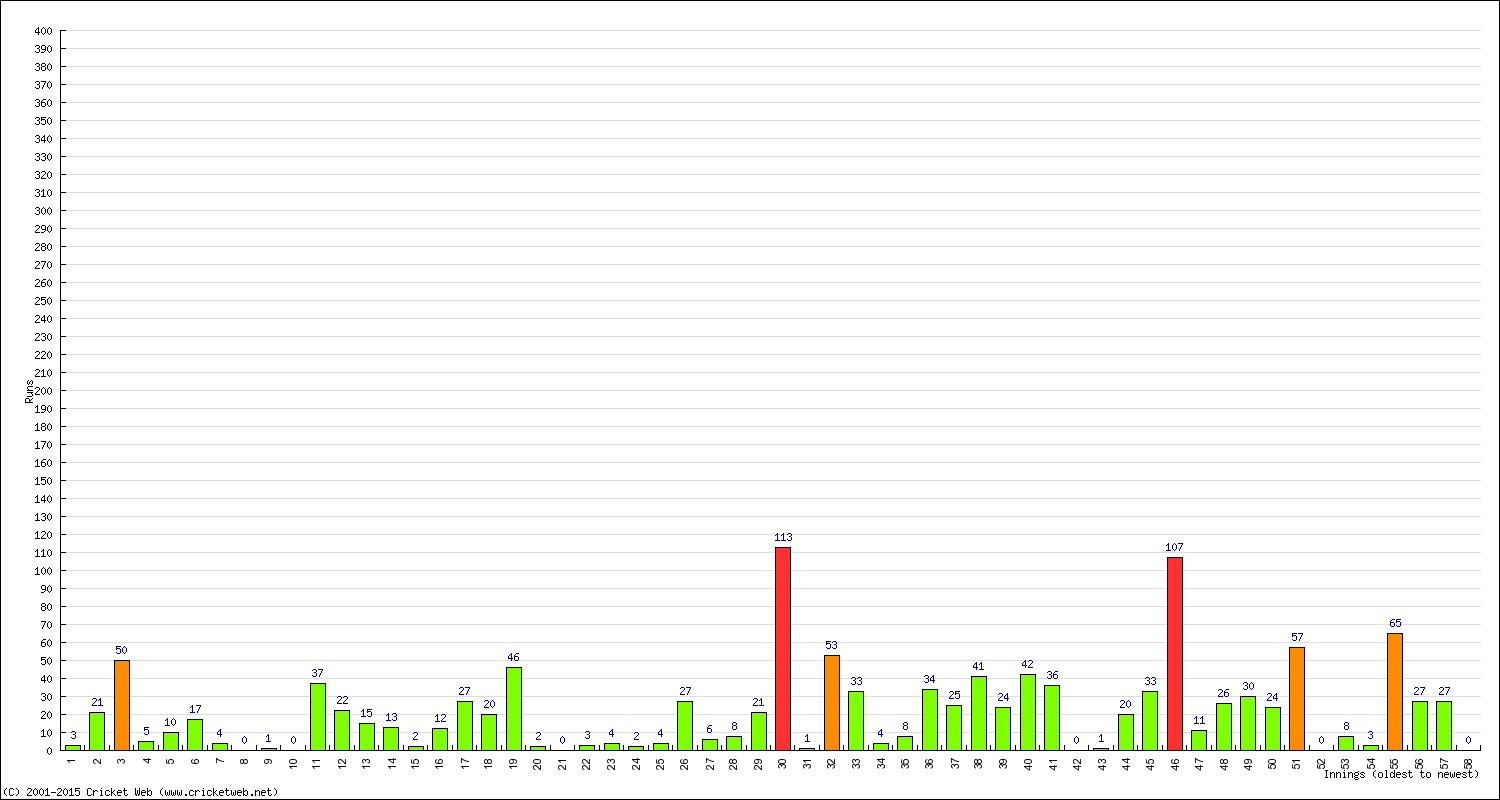
Task: Select the y-axis label '200'
Action: tap(43, 391)
